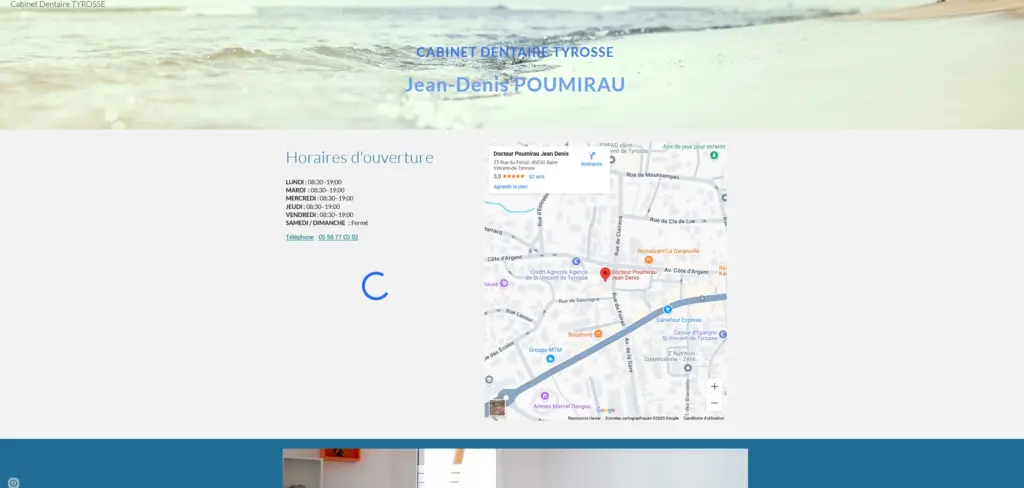Click the Google logo on the map
Screen dimensions: 1024x488
point(605,410)
